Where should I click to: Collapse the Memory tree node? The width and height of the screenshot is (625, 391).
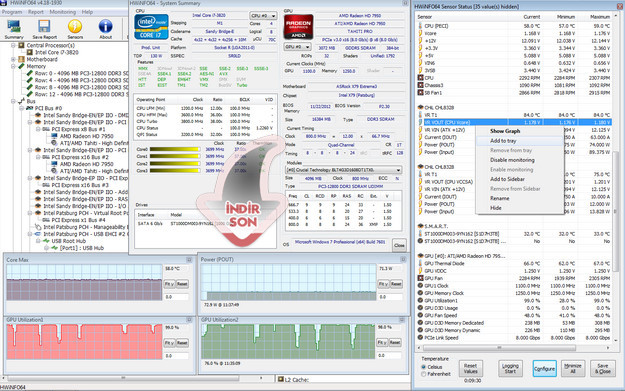[13, 66]
